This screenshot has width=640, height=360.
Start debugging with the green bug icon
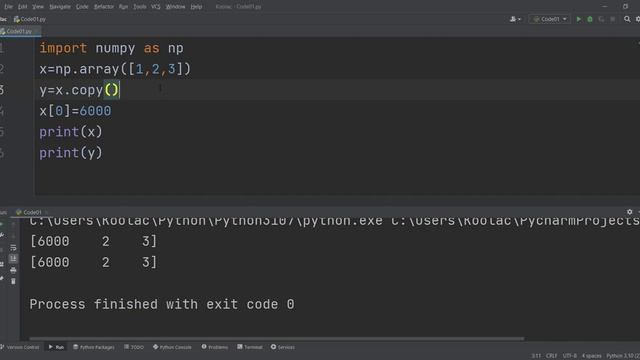pyautogui.click(x=590, y=19)
